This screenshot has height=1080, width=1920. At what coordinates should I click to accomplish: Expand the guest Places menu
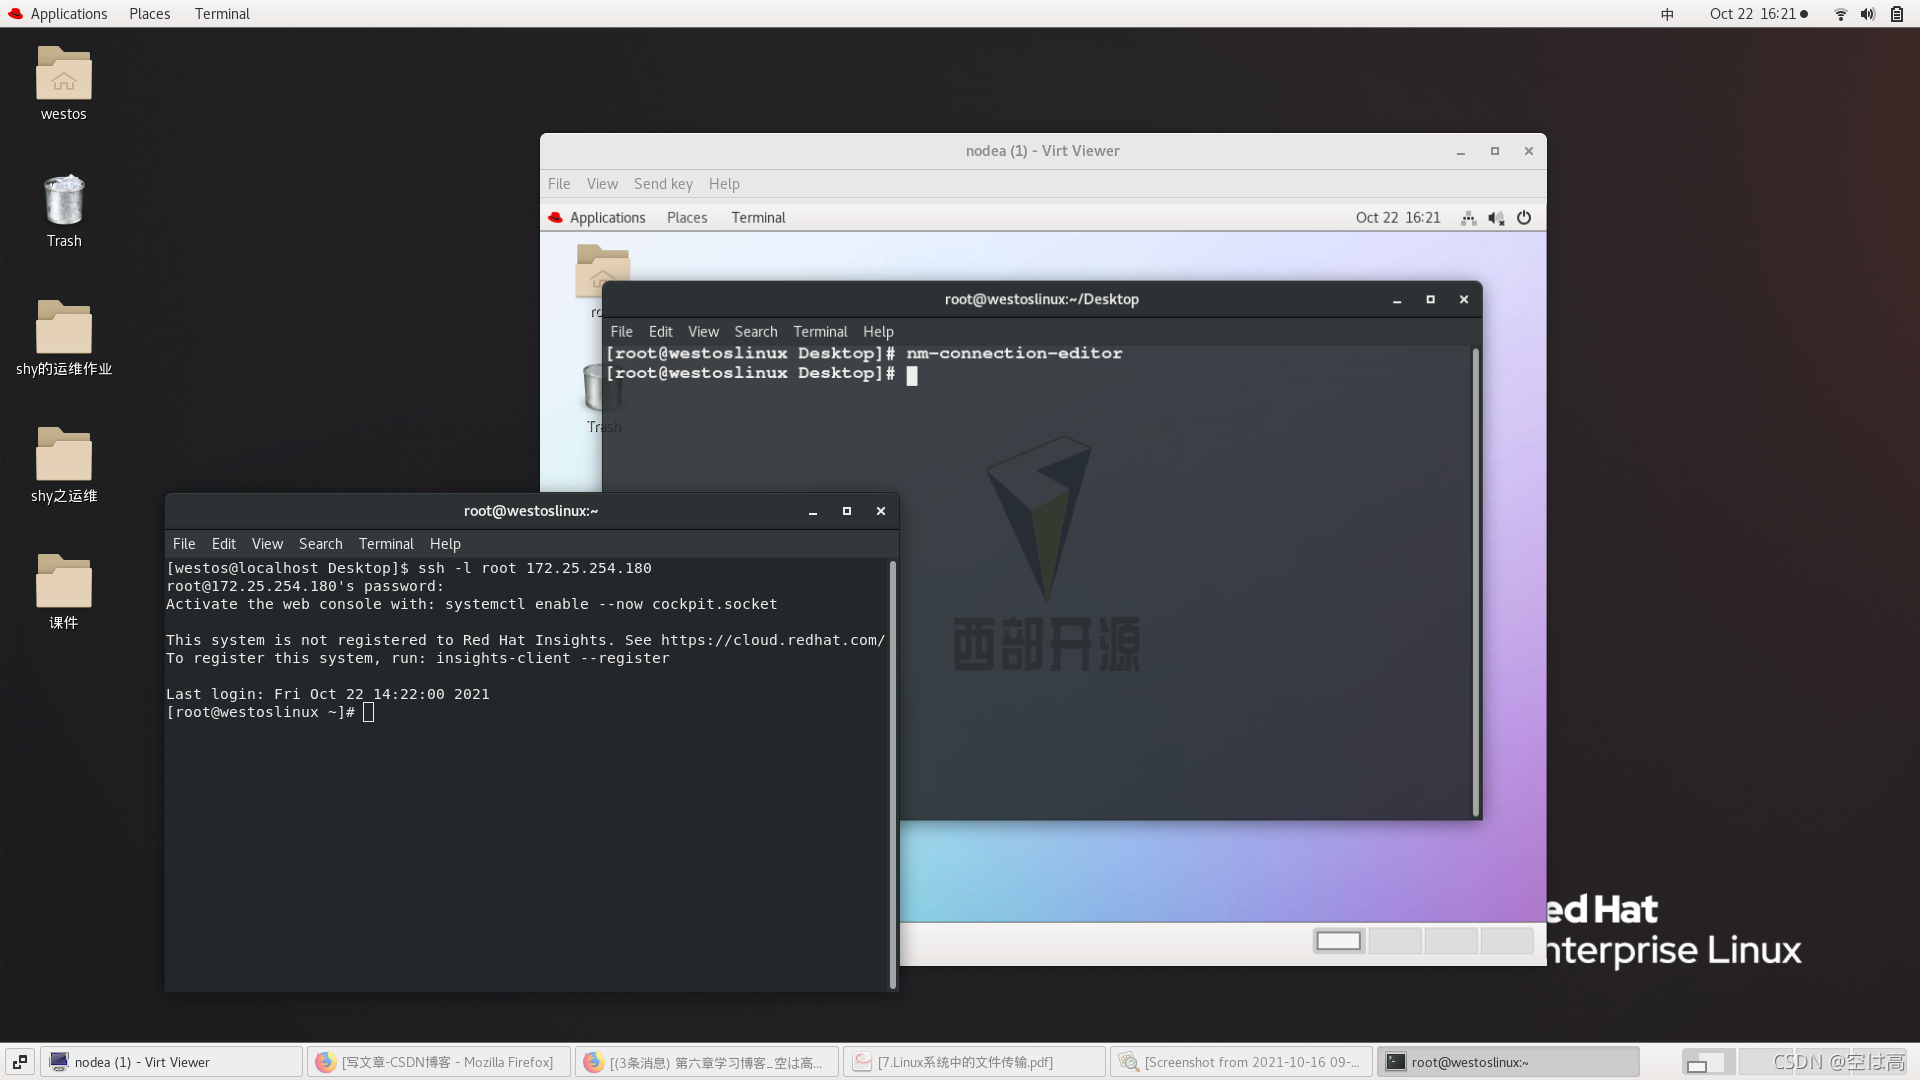click(x=687, y=218)
